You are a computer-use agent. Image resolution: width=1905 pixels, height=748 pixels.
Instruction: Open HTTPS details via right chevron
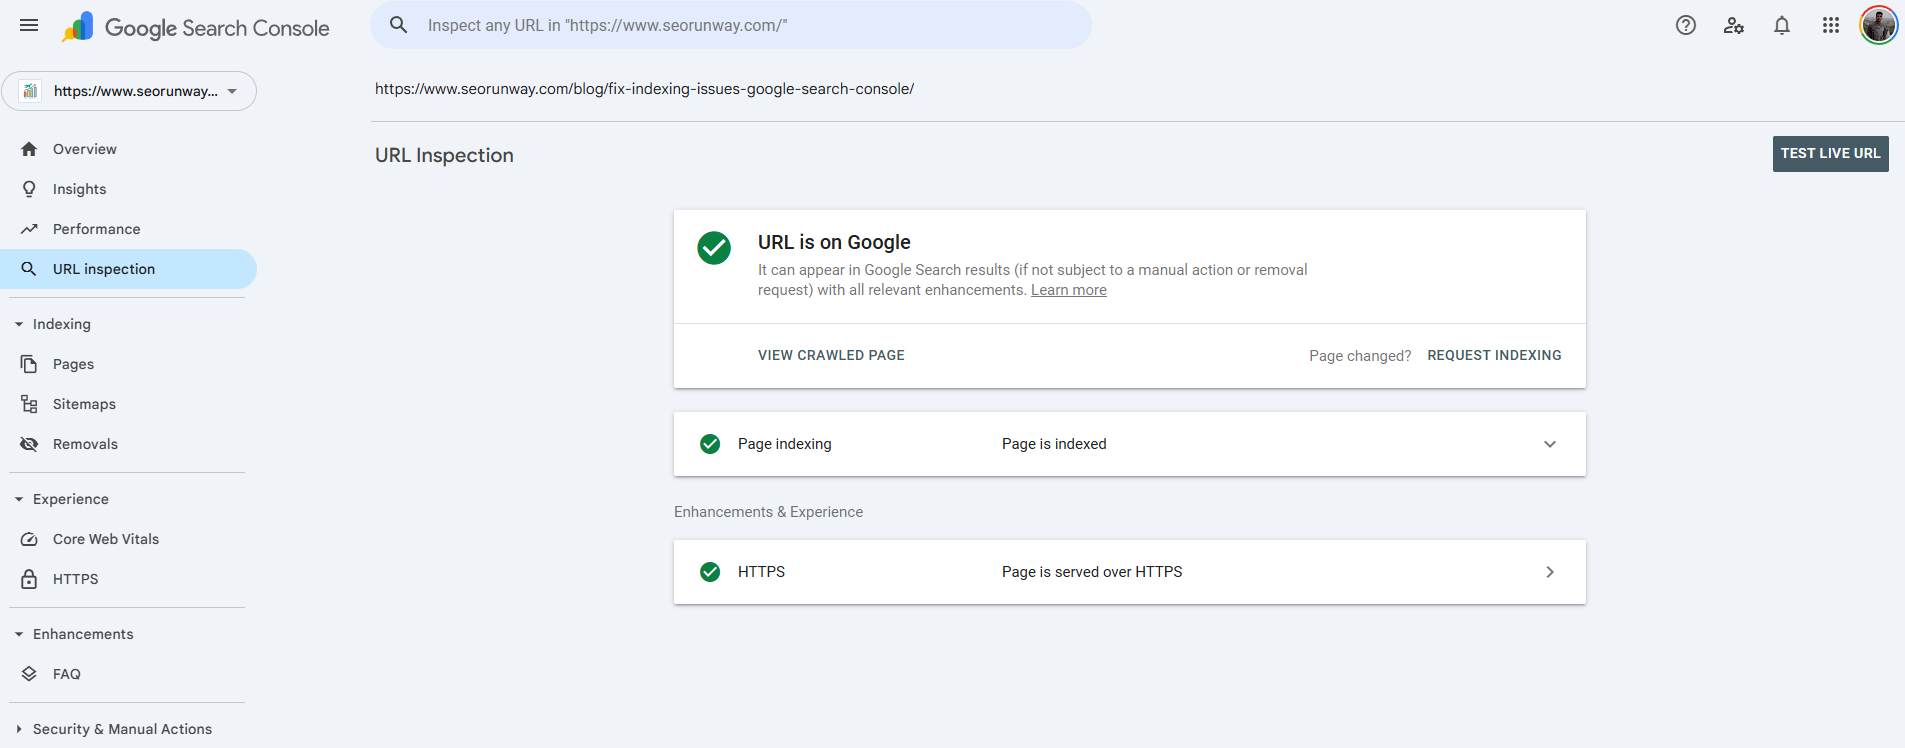coord(1550,572)
